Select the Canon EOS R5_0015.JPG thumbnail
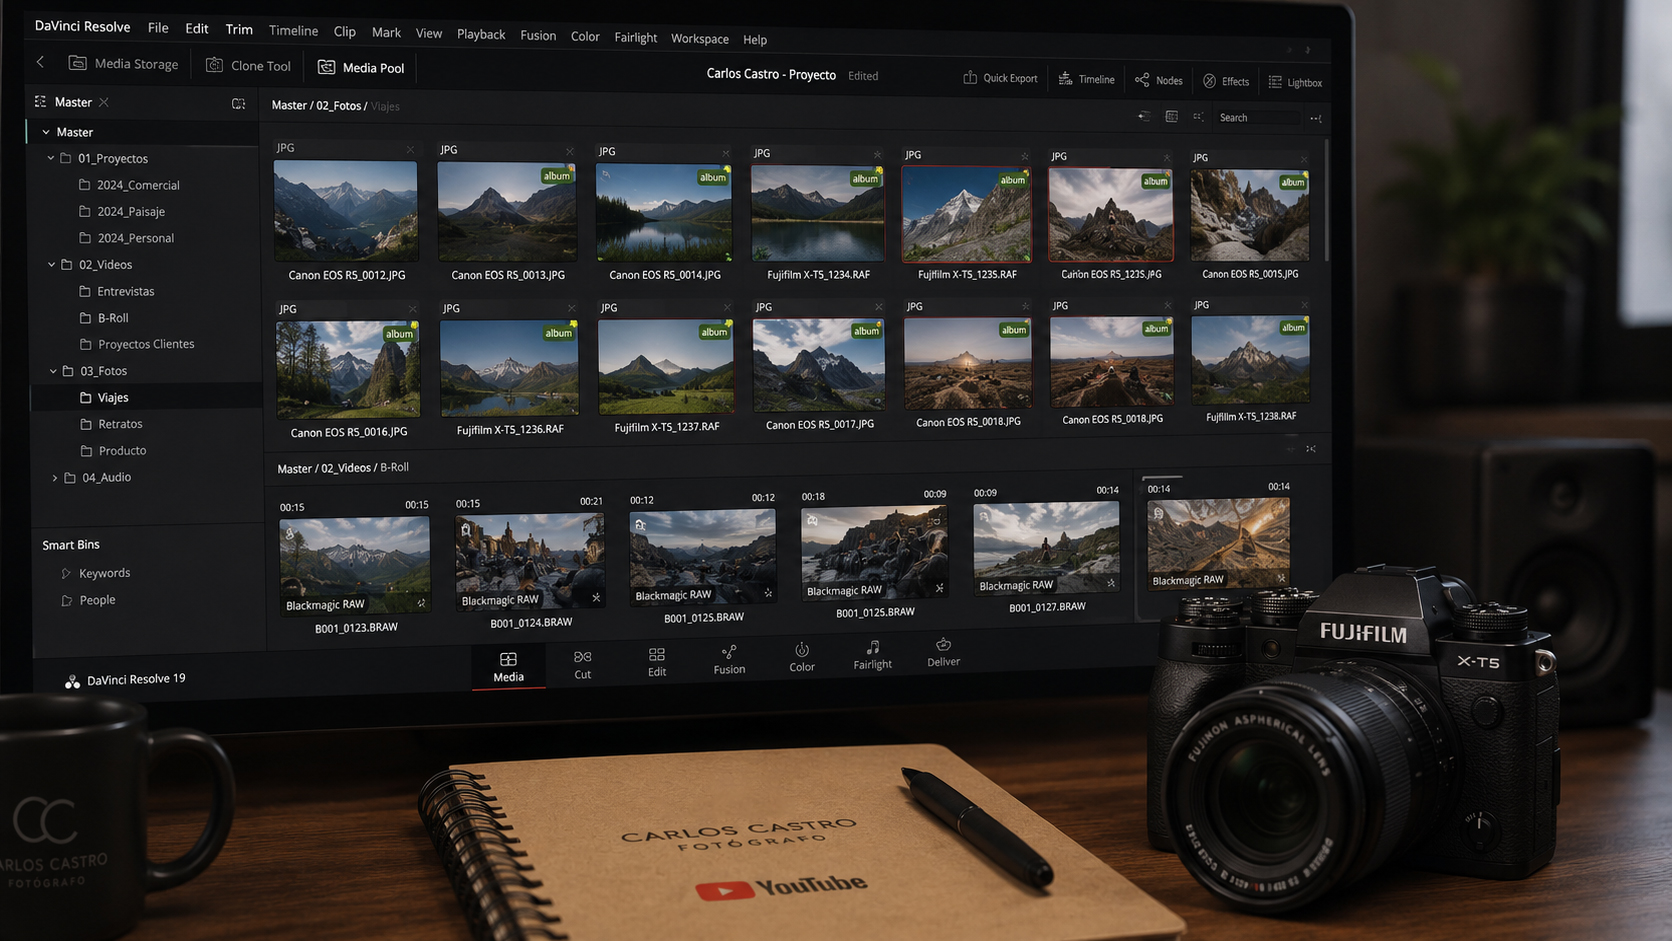The width and height of the screenshot is (1672, 941). pyautogui.click(x=1250, y=216)
